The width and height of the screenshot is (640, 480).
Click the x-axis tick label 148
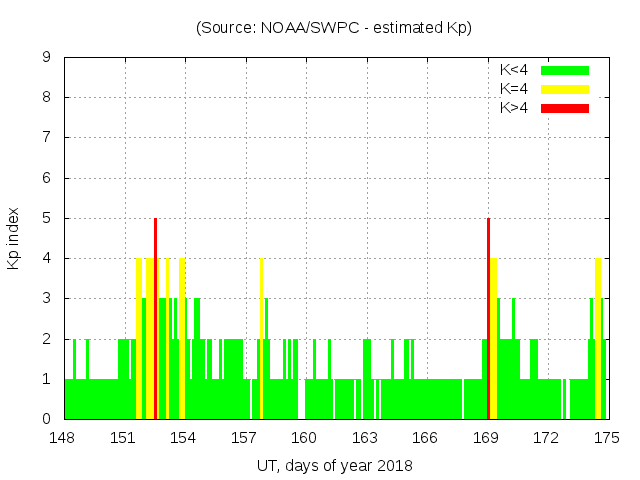click(x=64, y=438)
